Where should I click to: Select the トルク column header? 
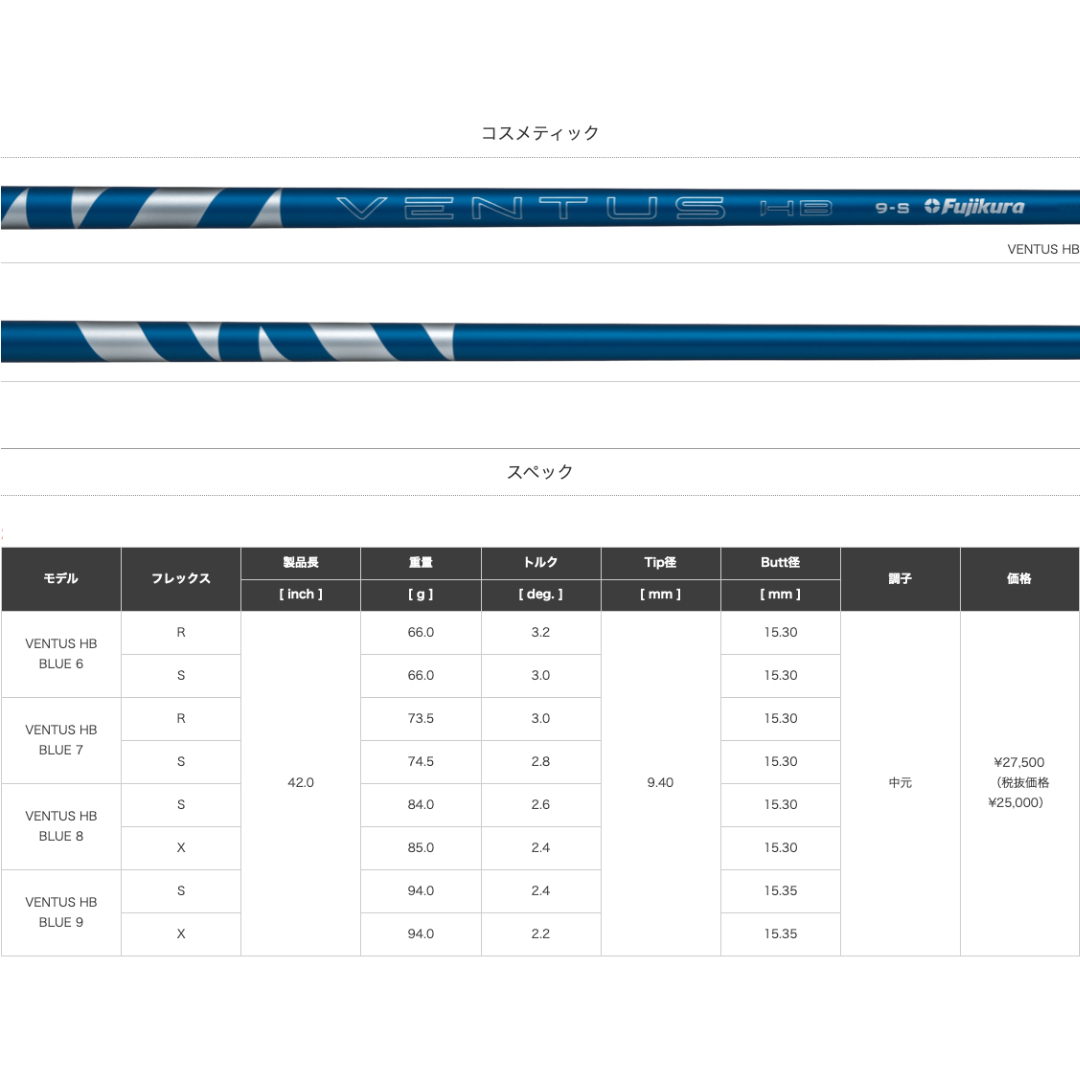click(x=540, y=562)
